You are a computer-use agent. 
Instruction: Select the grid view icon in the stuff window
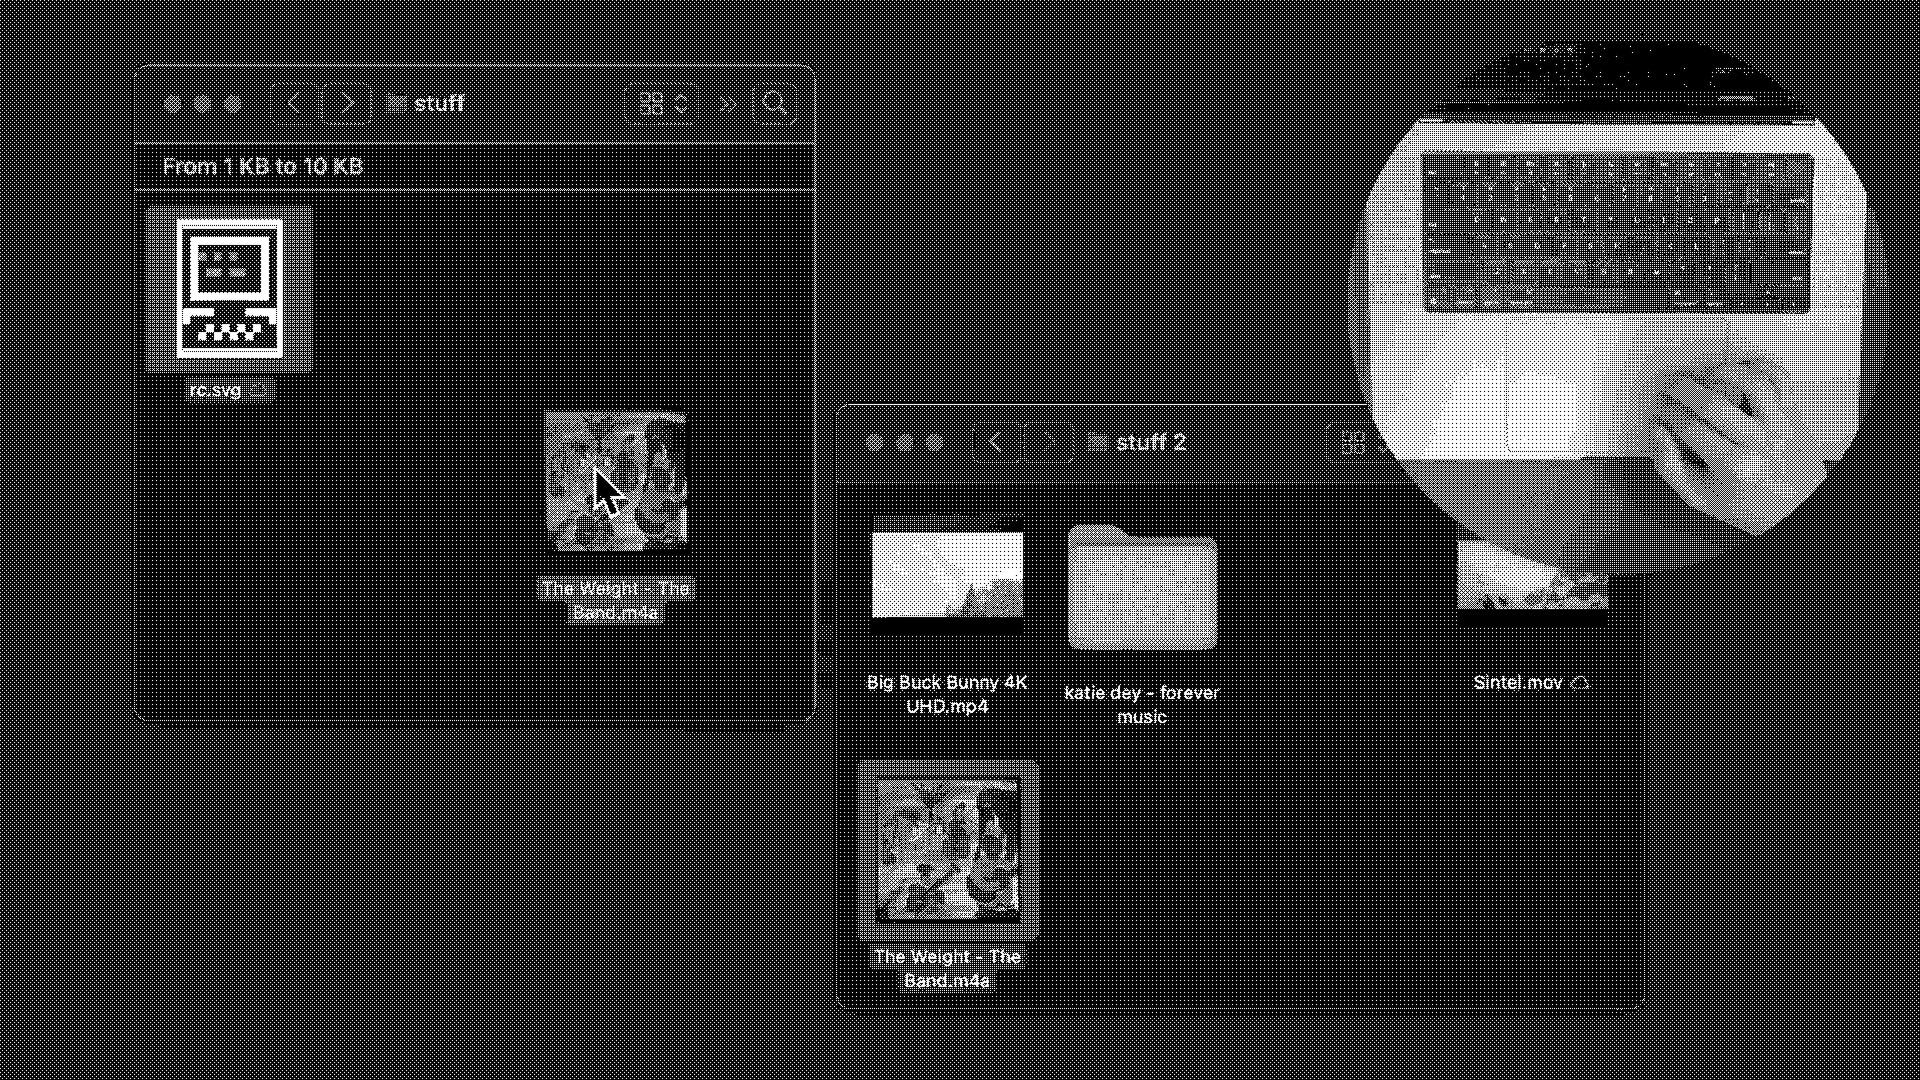click(x=652, y=102)
